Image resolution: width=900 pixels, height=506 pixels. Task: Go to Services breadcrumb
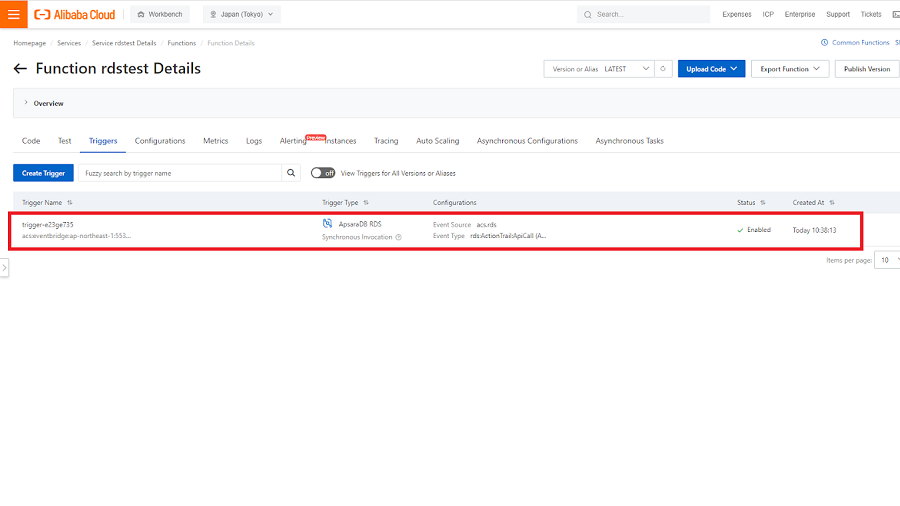point(69,43)
